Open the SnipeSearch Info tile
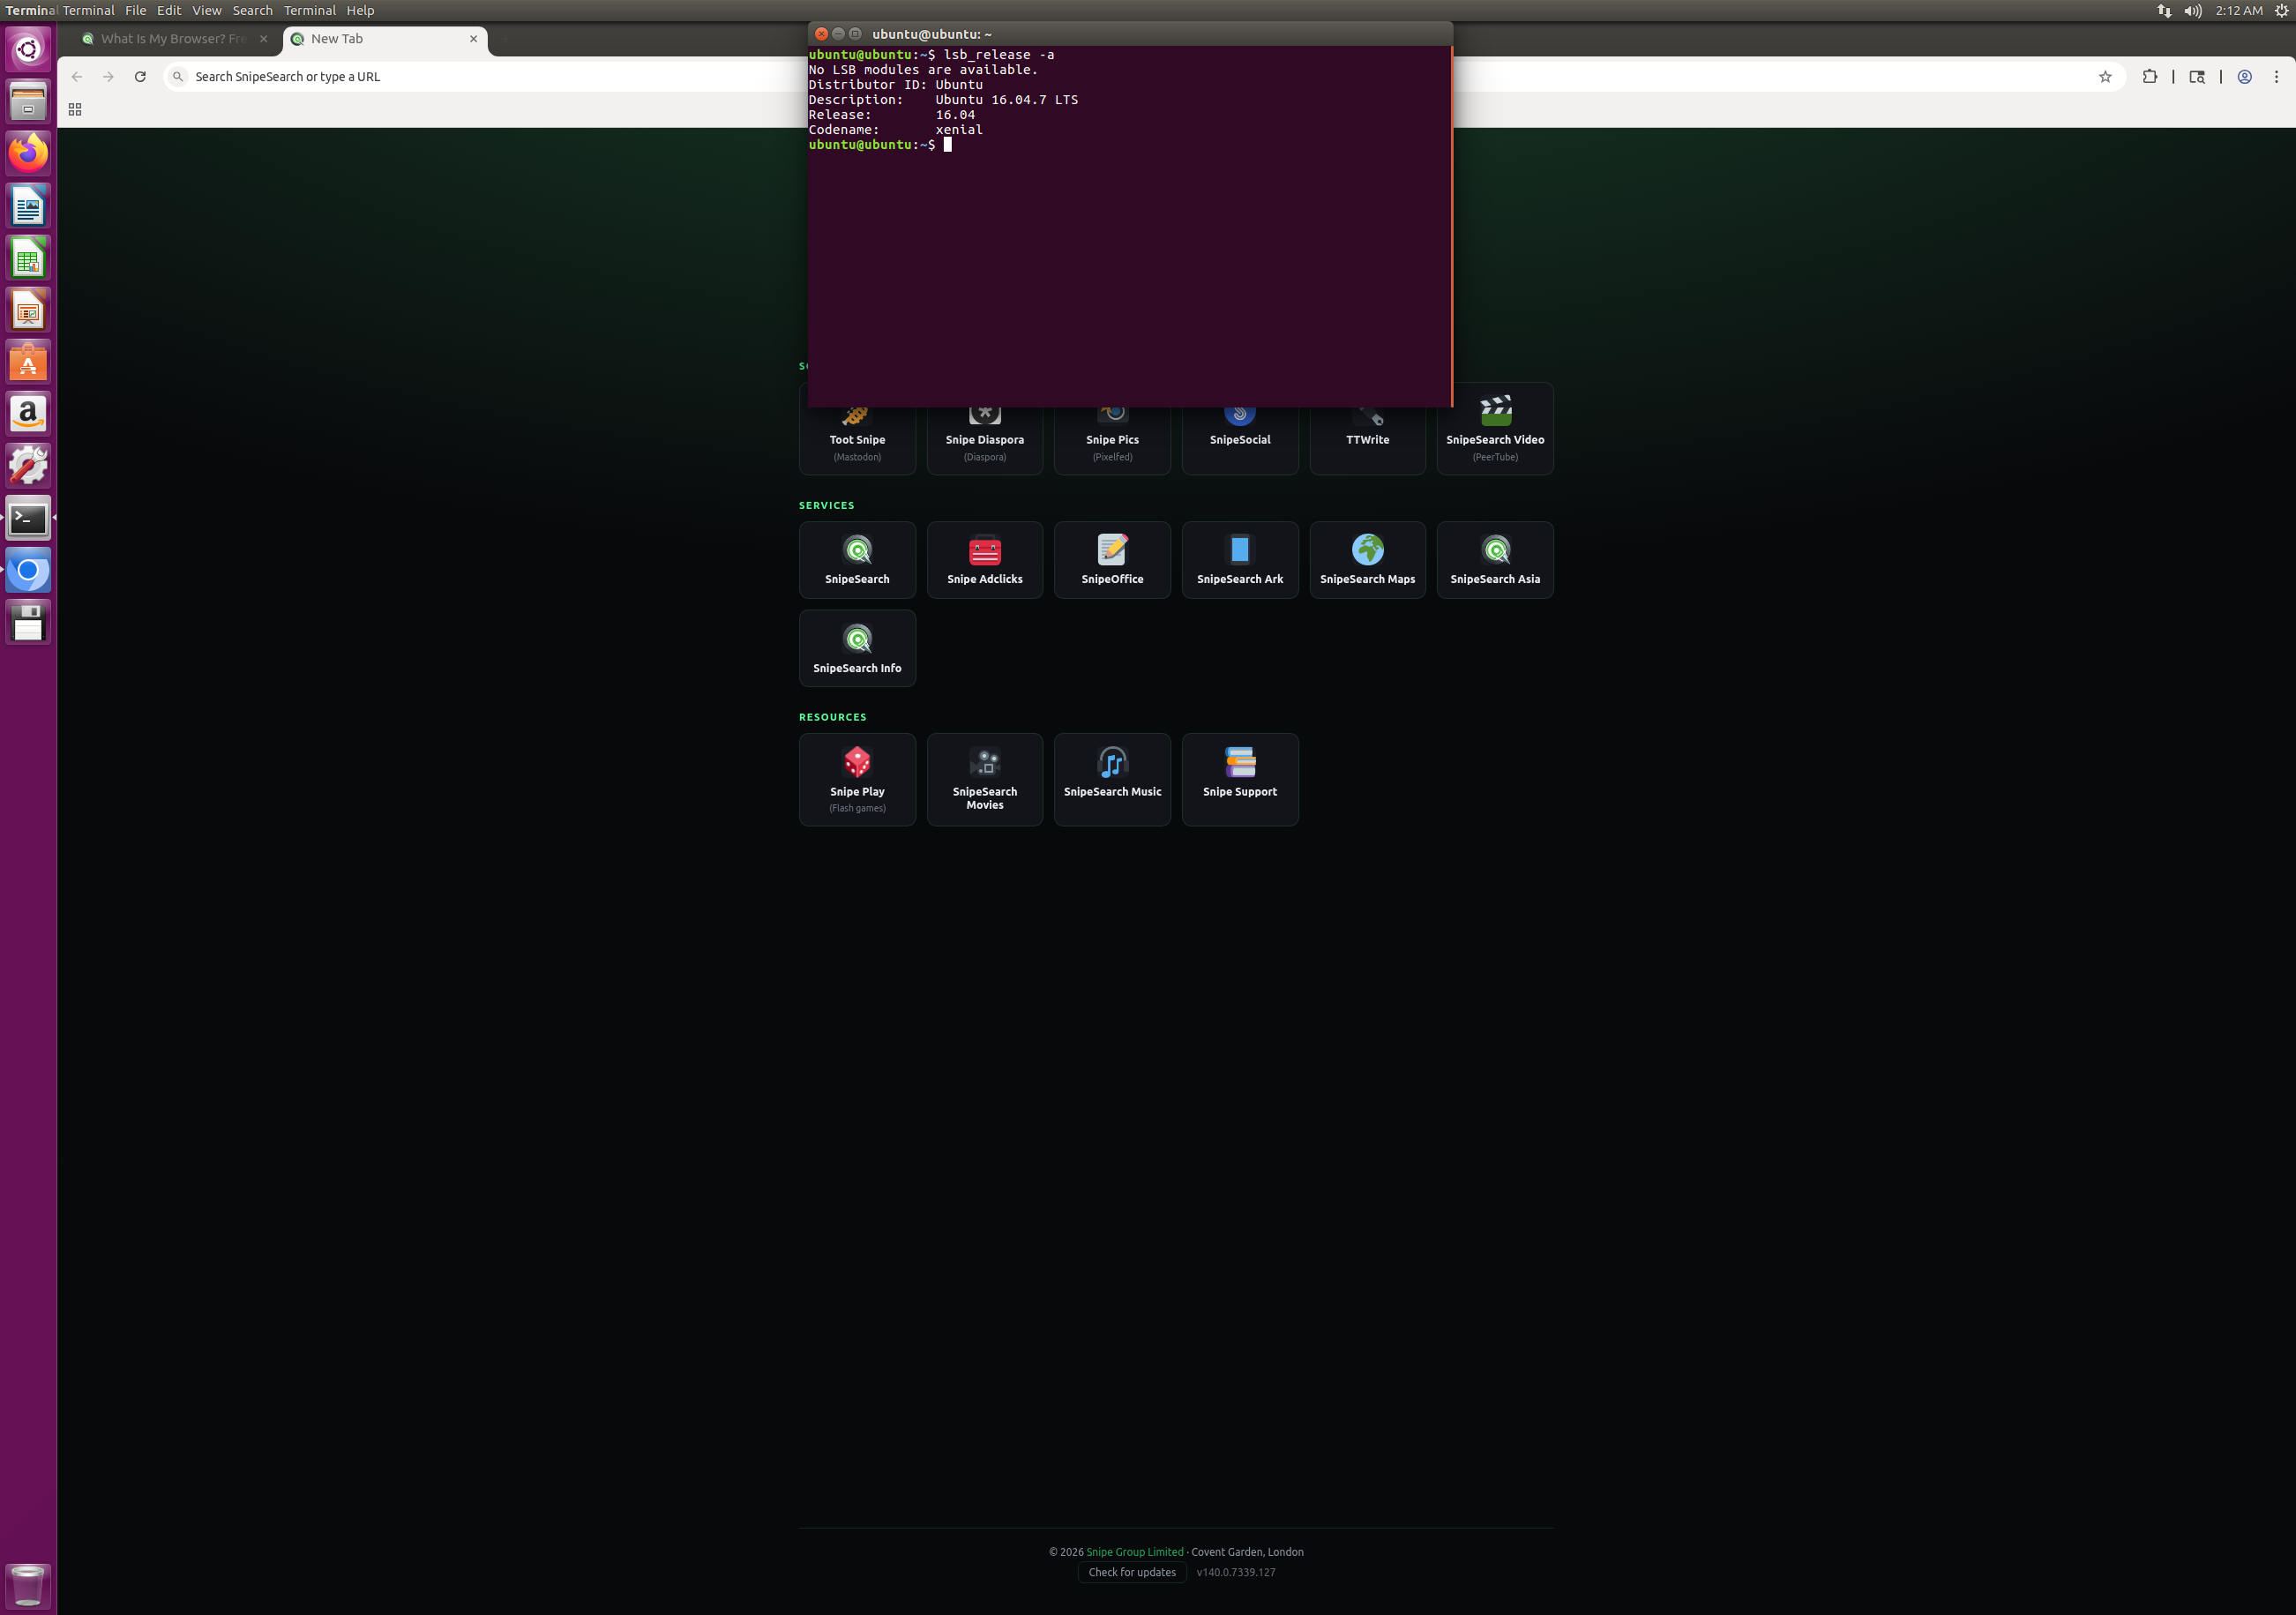 tap(857, 648)
